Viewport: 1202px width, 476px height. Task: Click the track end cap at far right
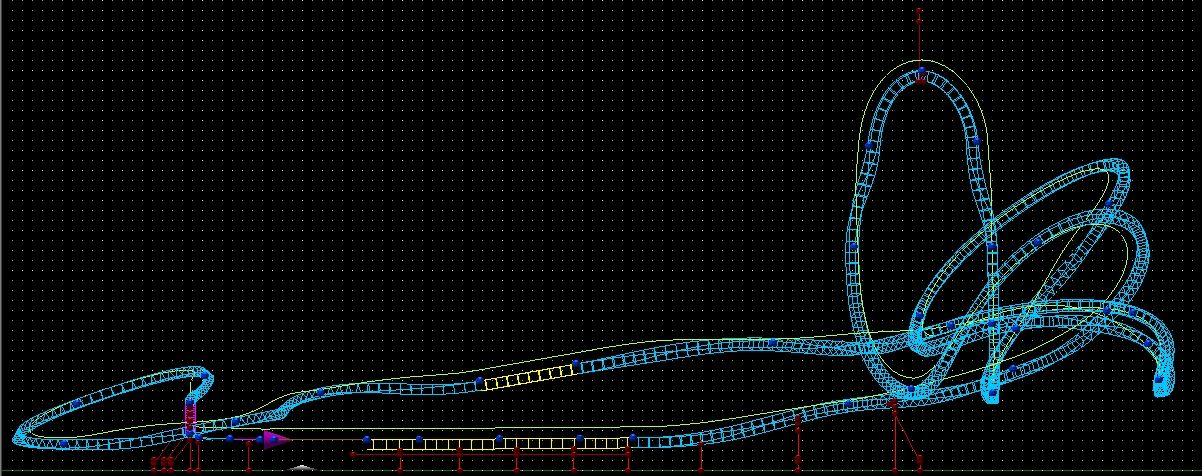tap(1159, 384)
